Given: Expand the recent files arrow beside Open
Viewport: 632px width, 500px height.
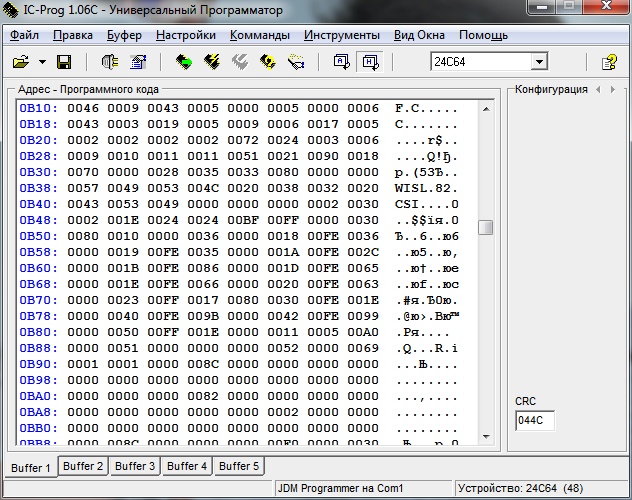Looking at the screenshot, I should point(42,62).
